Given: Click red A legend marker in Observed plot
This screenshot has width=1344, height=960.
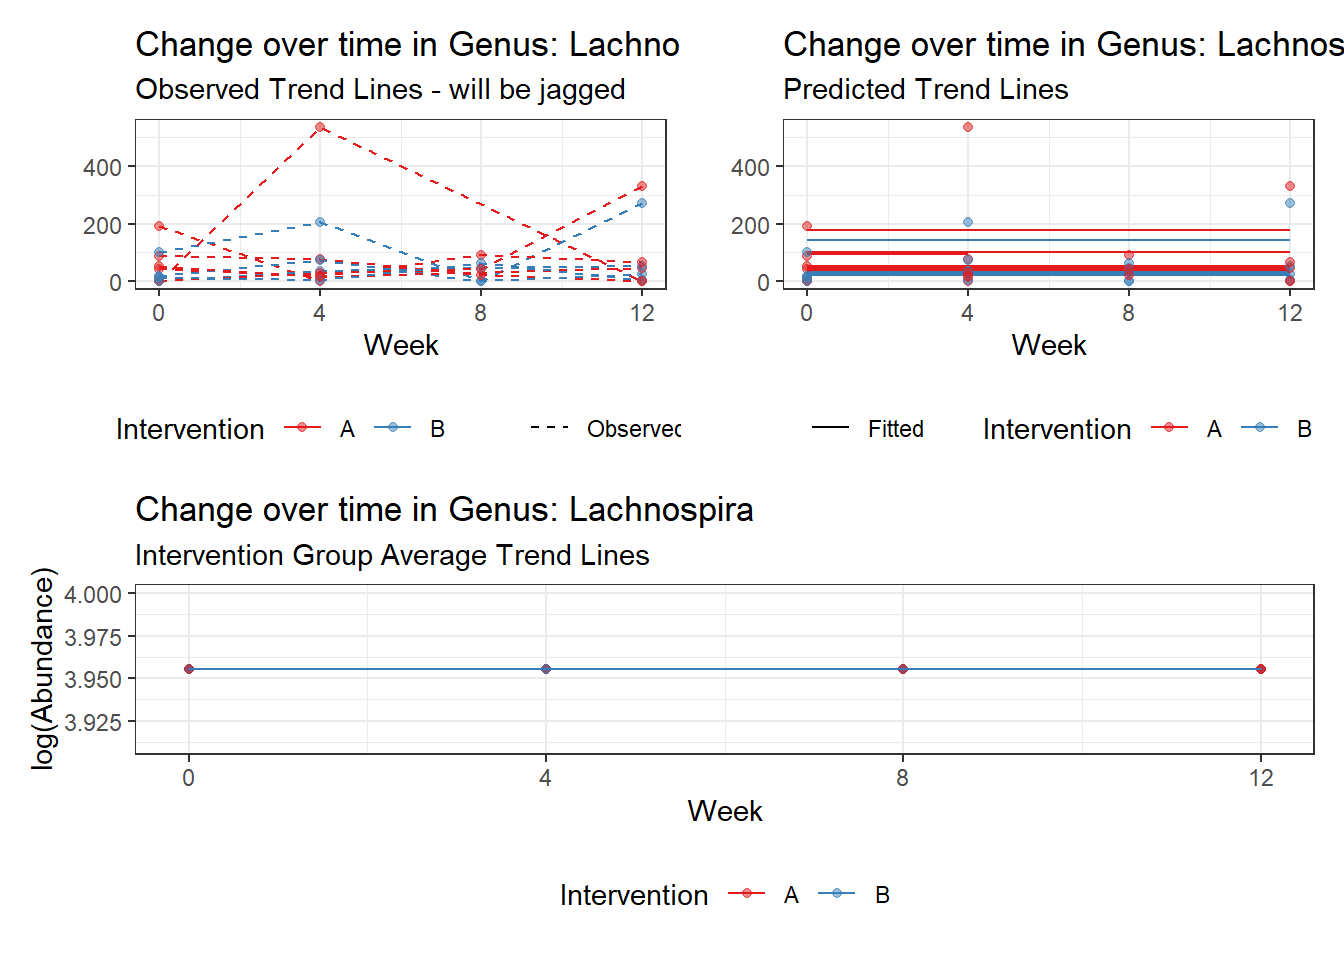Looking at the screenshot, I should click(x=302, y=428).
